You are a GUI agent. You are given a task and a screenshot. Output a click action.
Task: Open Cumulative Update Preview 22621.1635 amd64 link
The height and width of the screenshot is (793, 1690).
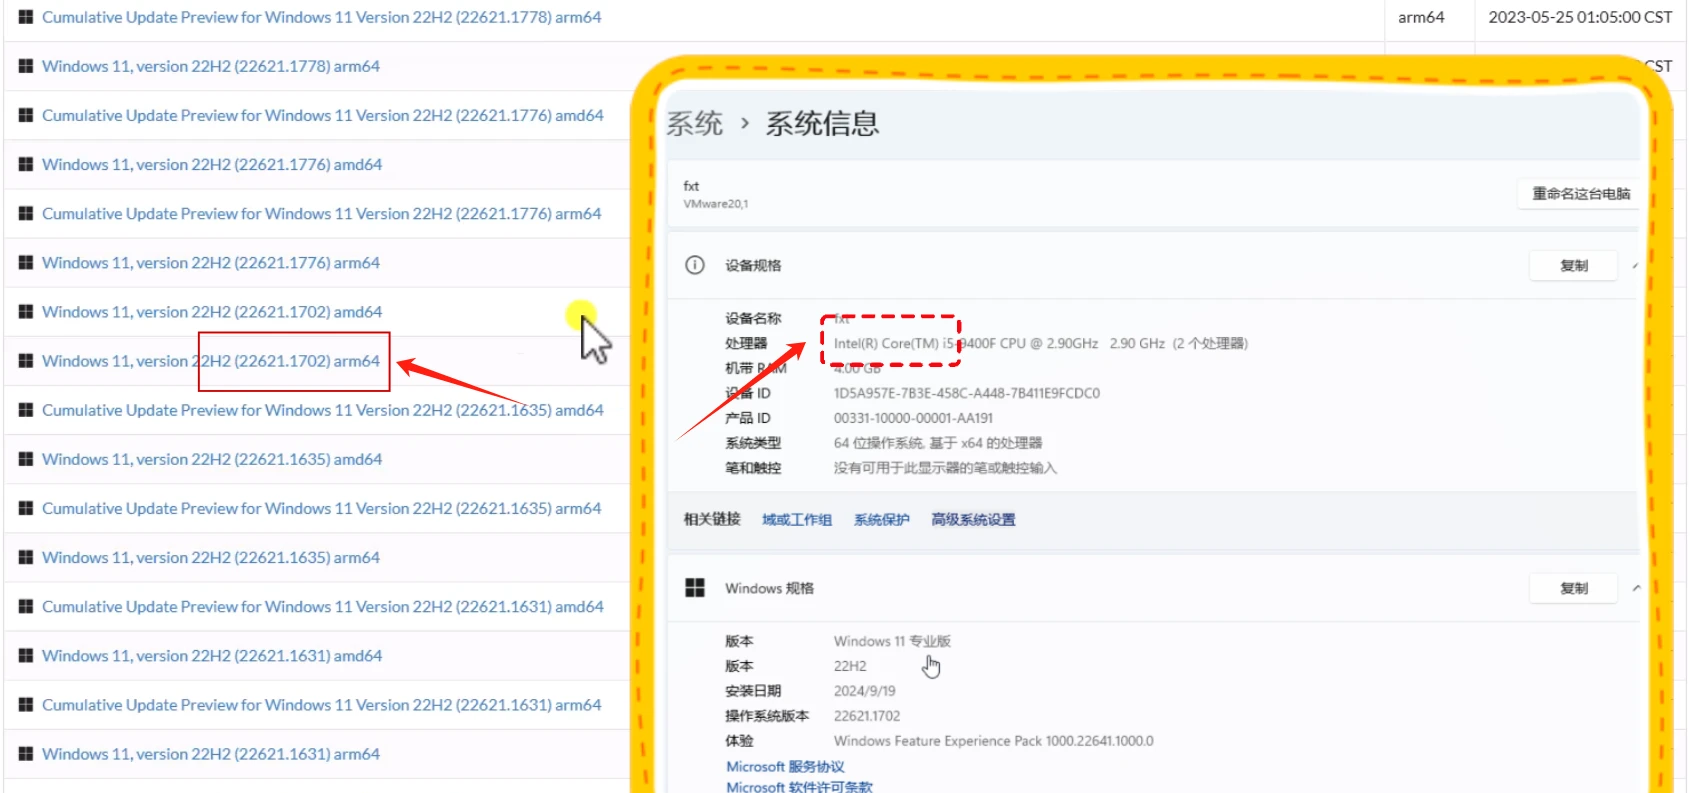pyautogui.click(x=323, y=410)
